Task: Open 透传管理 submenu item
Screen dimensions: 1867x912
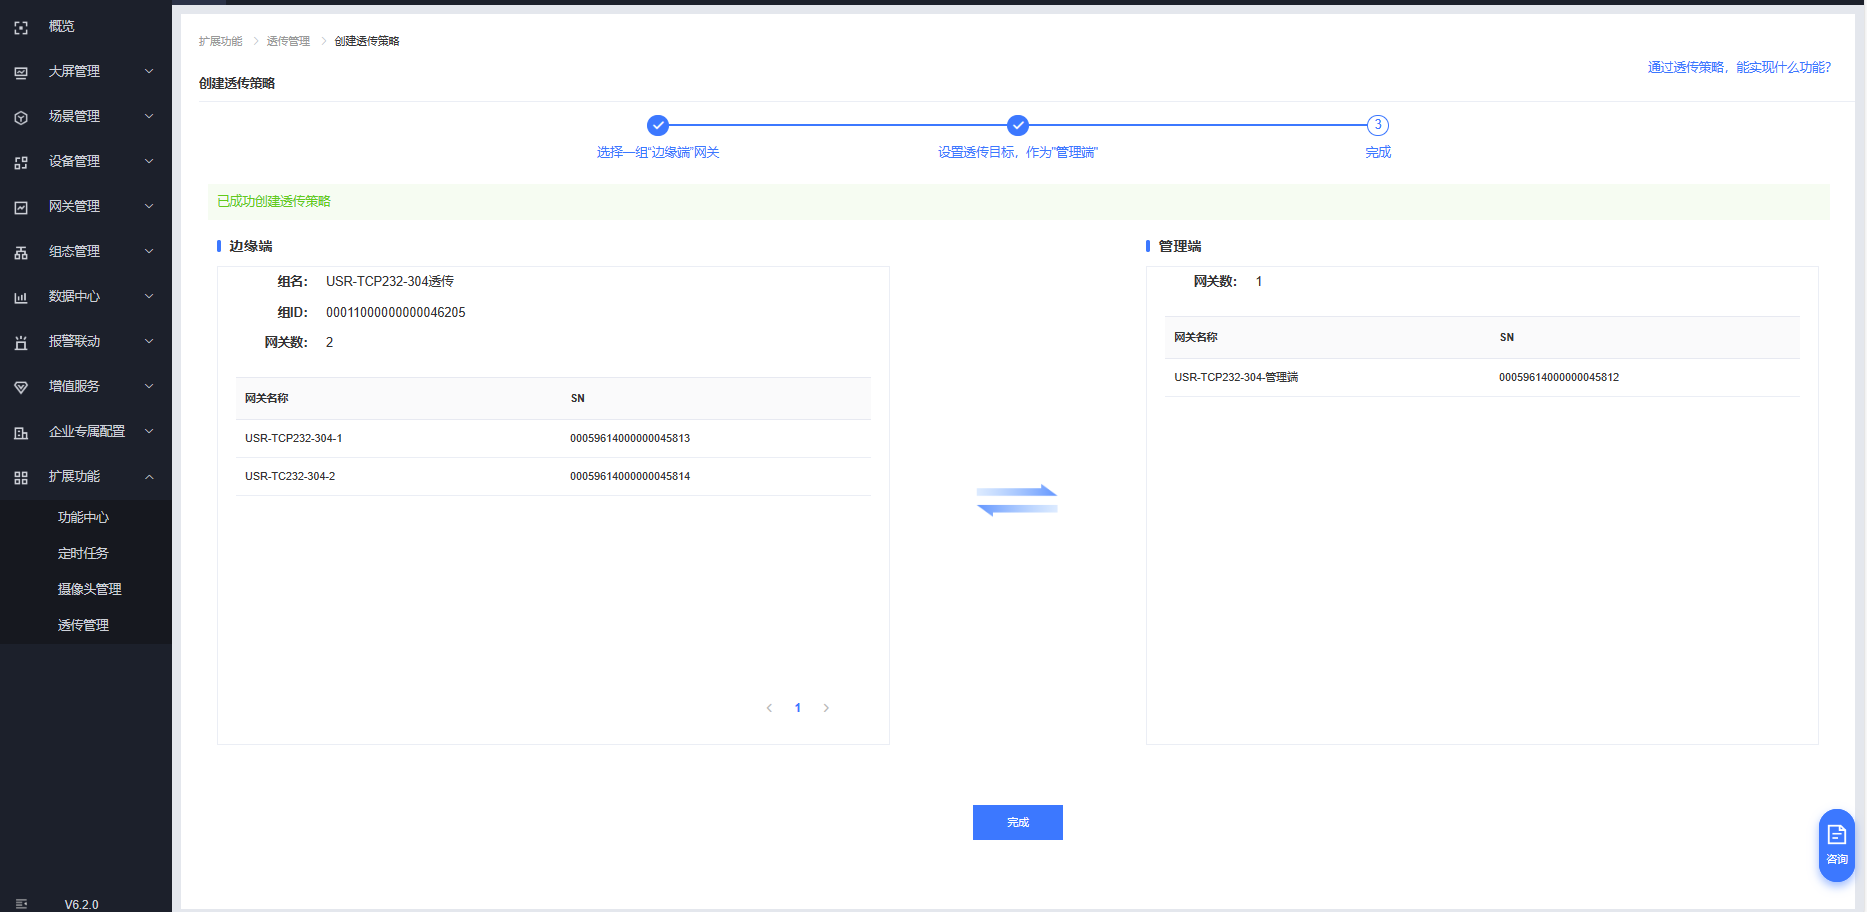Action: 83,625
